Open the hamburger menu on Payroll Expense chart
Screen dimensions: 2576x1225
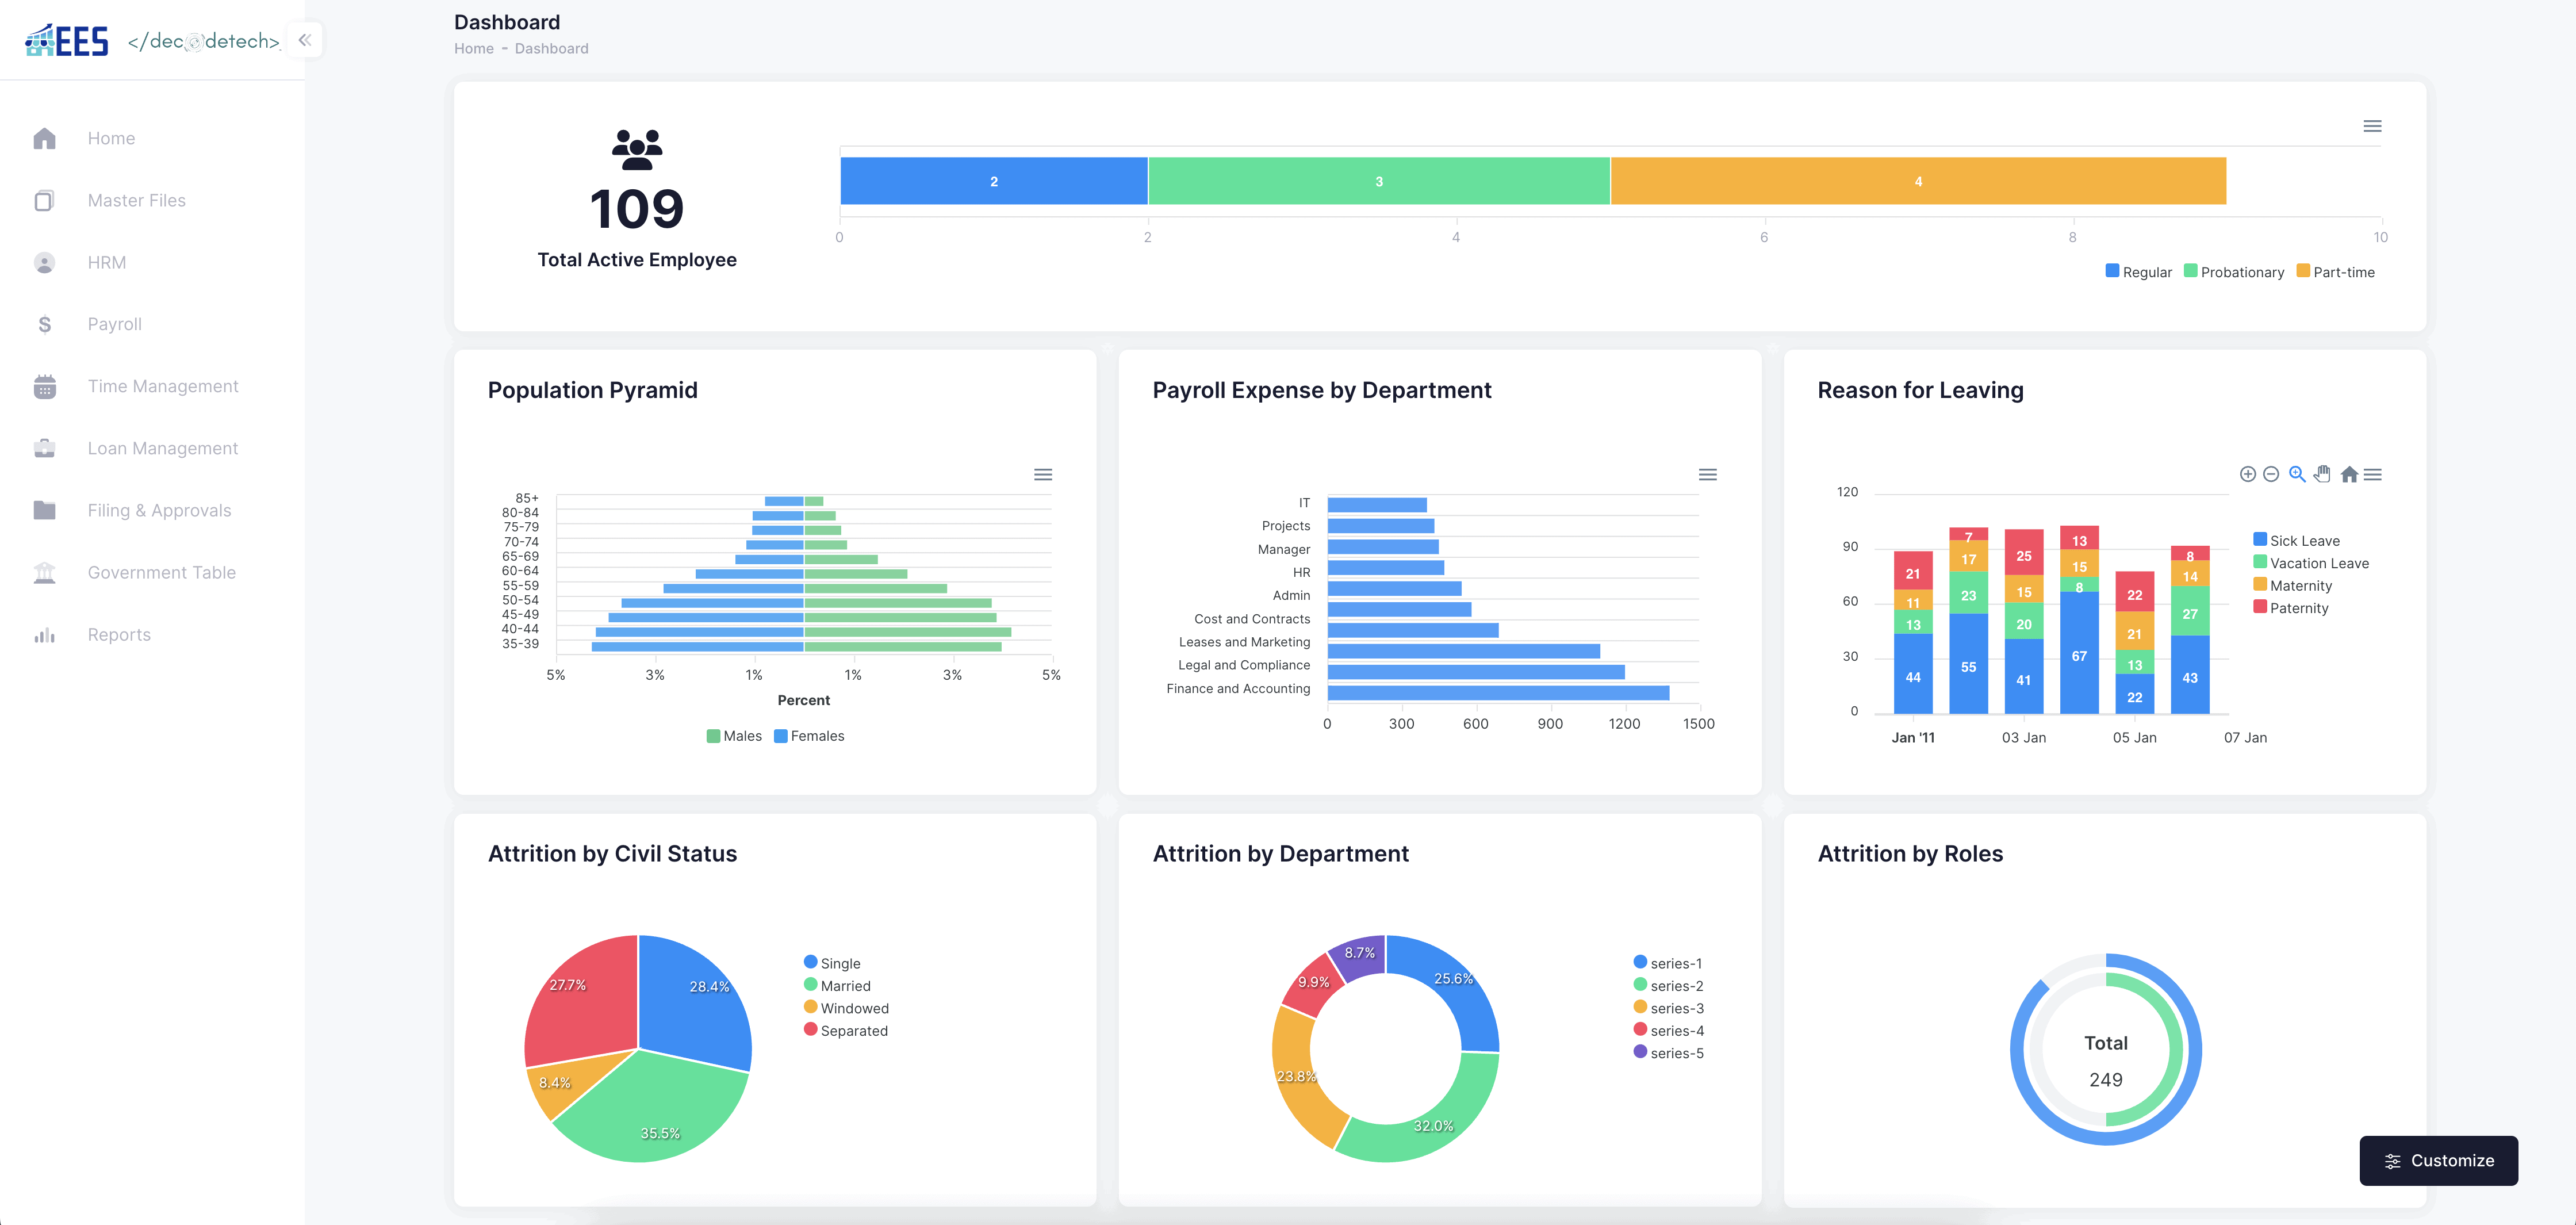pos(1707,475)
